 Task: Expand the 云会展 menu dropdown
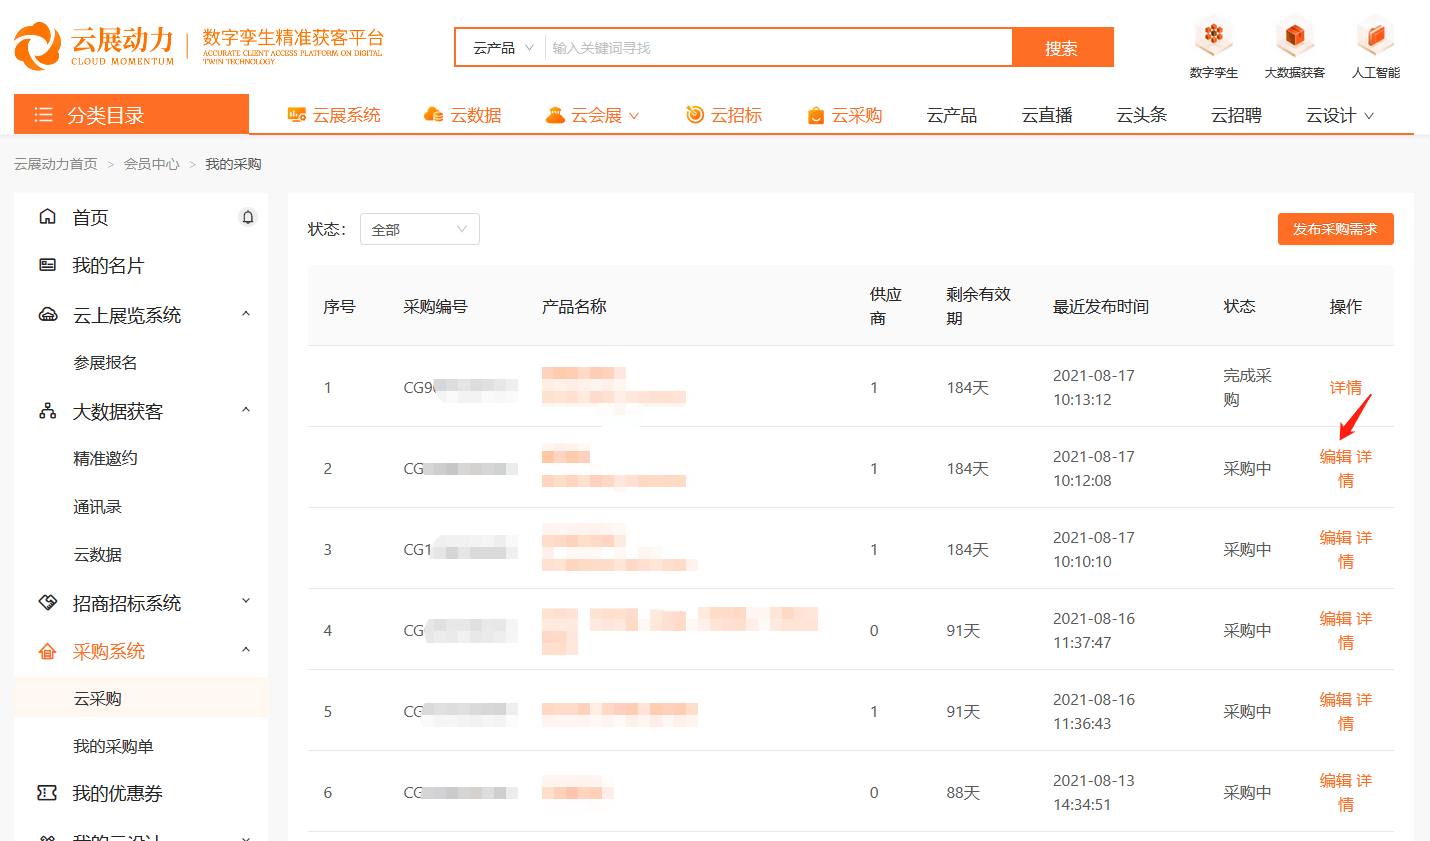593,114
